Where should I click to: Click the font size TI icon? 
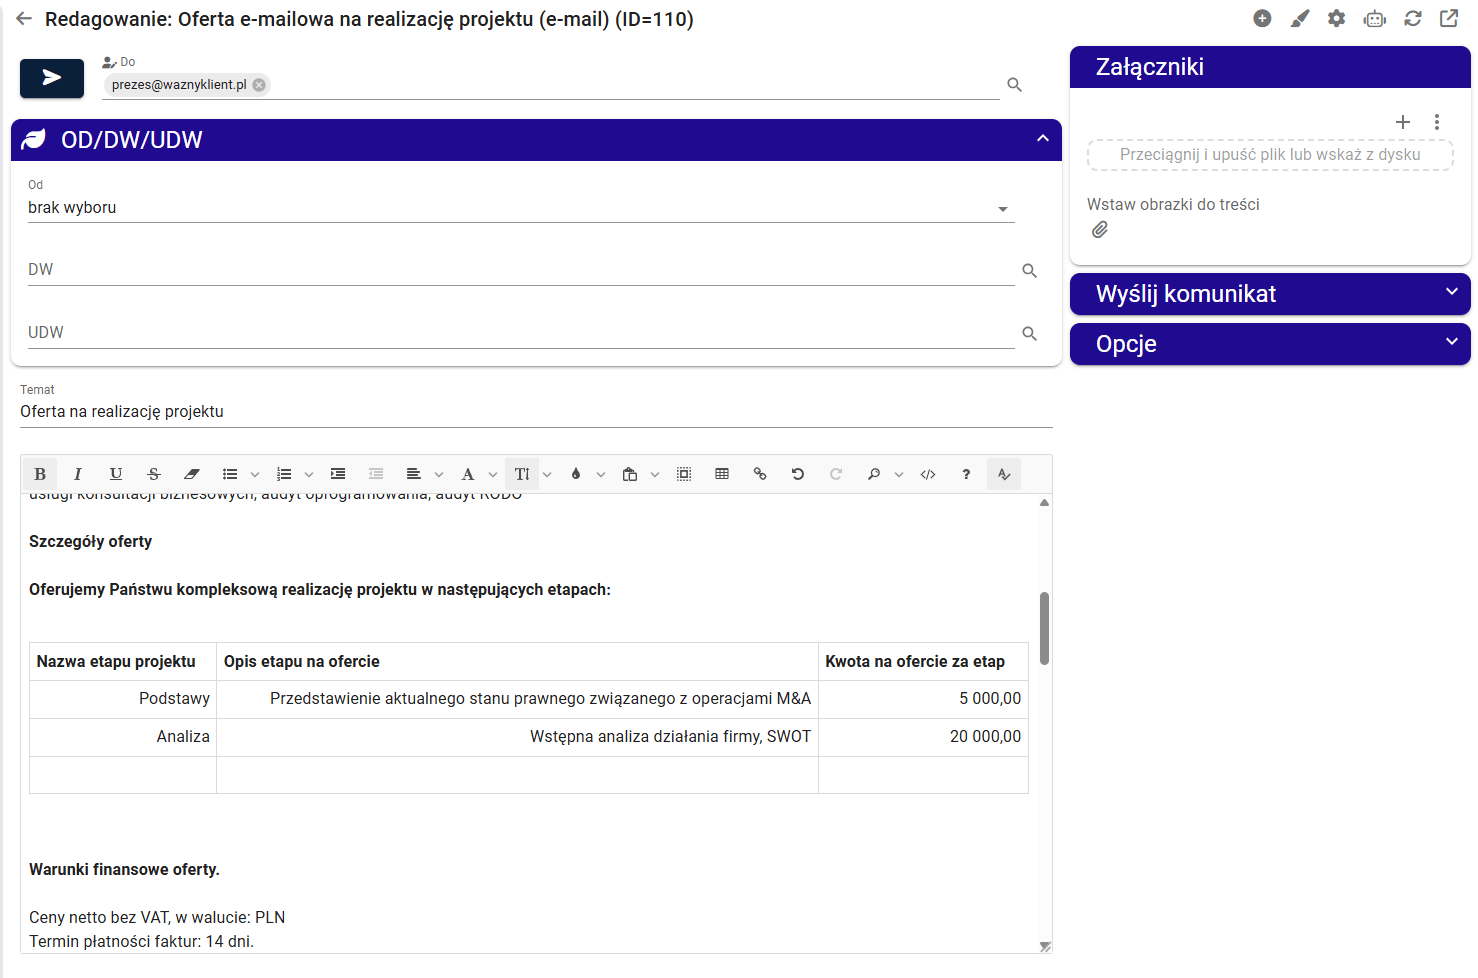click(522, 474)
